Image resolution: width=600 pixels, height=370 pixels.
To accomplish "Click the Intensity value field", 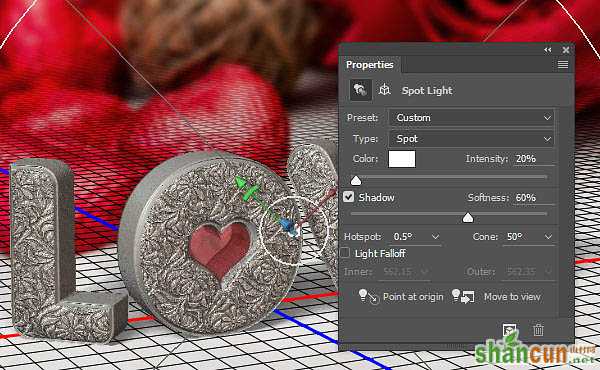I will click(x=534, y=159).
